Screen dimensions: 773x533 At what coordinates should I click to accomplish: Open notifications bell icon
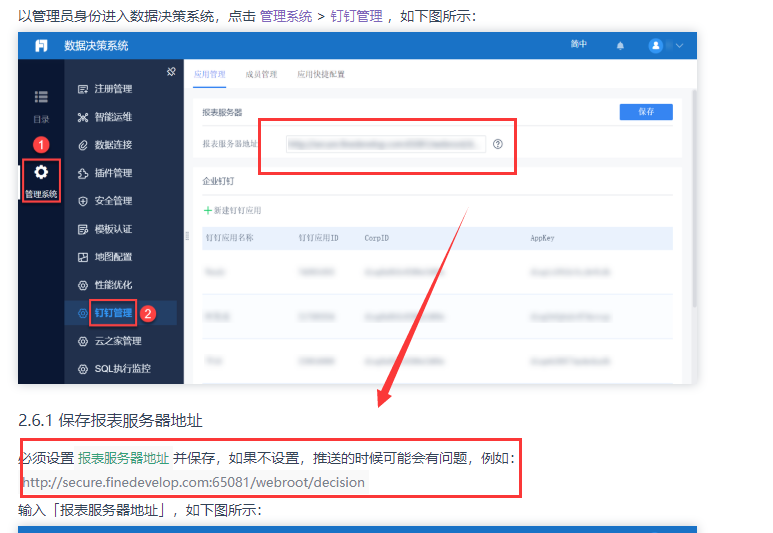click(620, 46)
